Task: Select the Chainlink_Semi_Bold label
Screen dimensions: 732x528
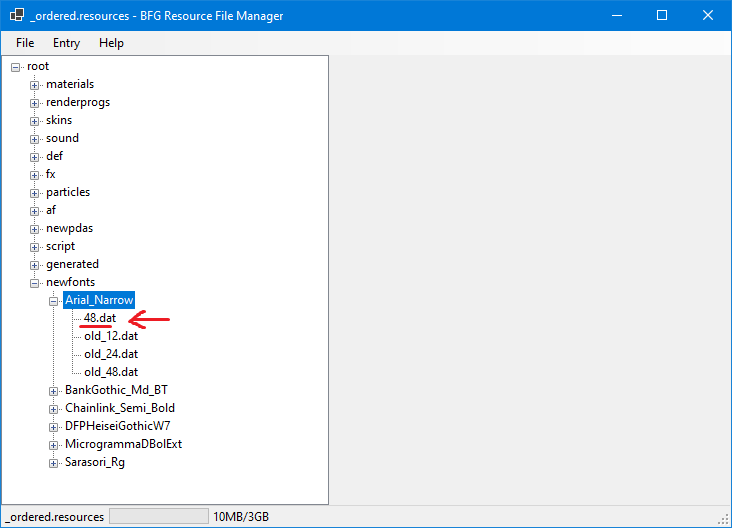Action: [120, 408]
